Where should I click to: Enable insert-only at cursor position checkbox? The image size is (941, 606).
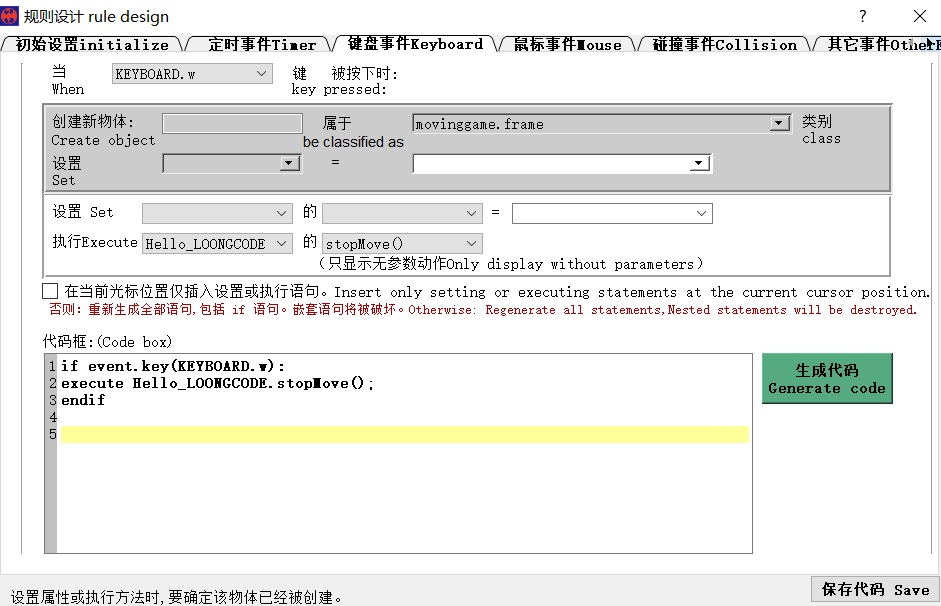[50, 291]
